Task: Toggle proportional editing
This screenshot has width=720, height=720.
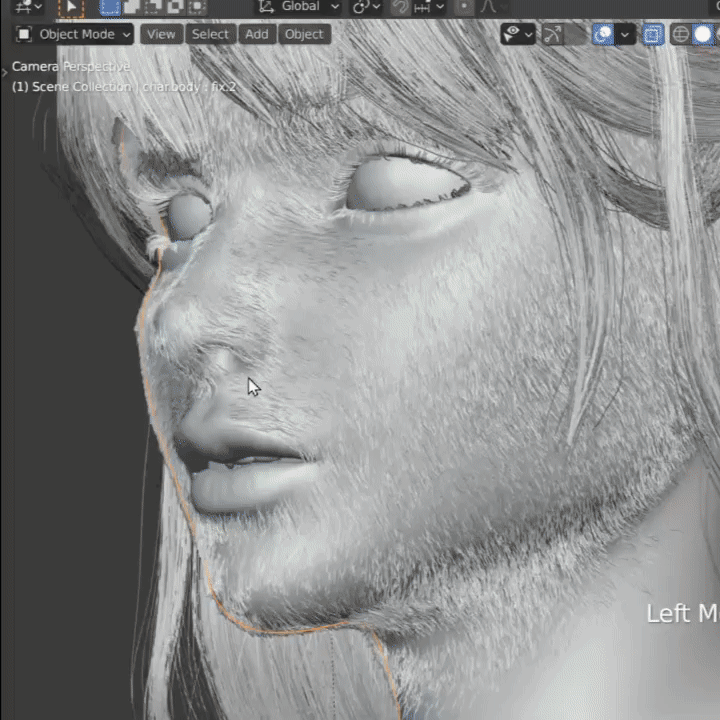Action: tap(464, 7)
